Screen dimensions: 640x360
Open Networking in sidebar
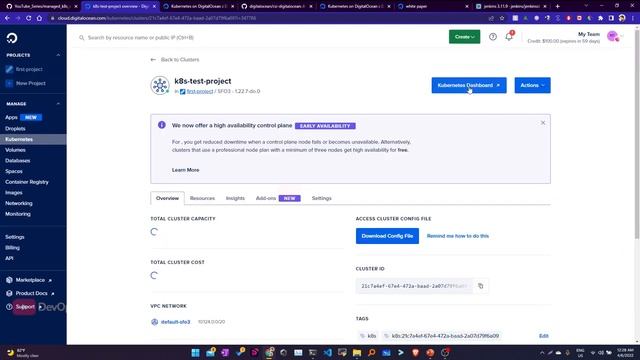19,203
